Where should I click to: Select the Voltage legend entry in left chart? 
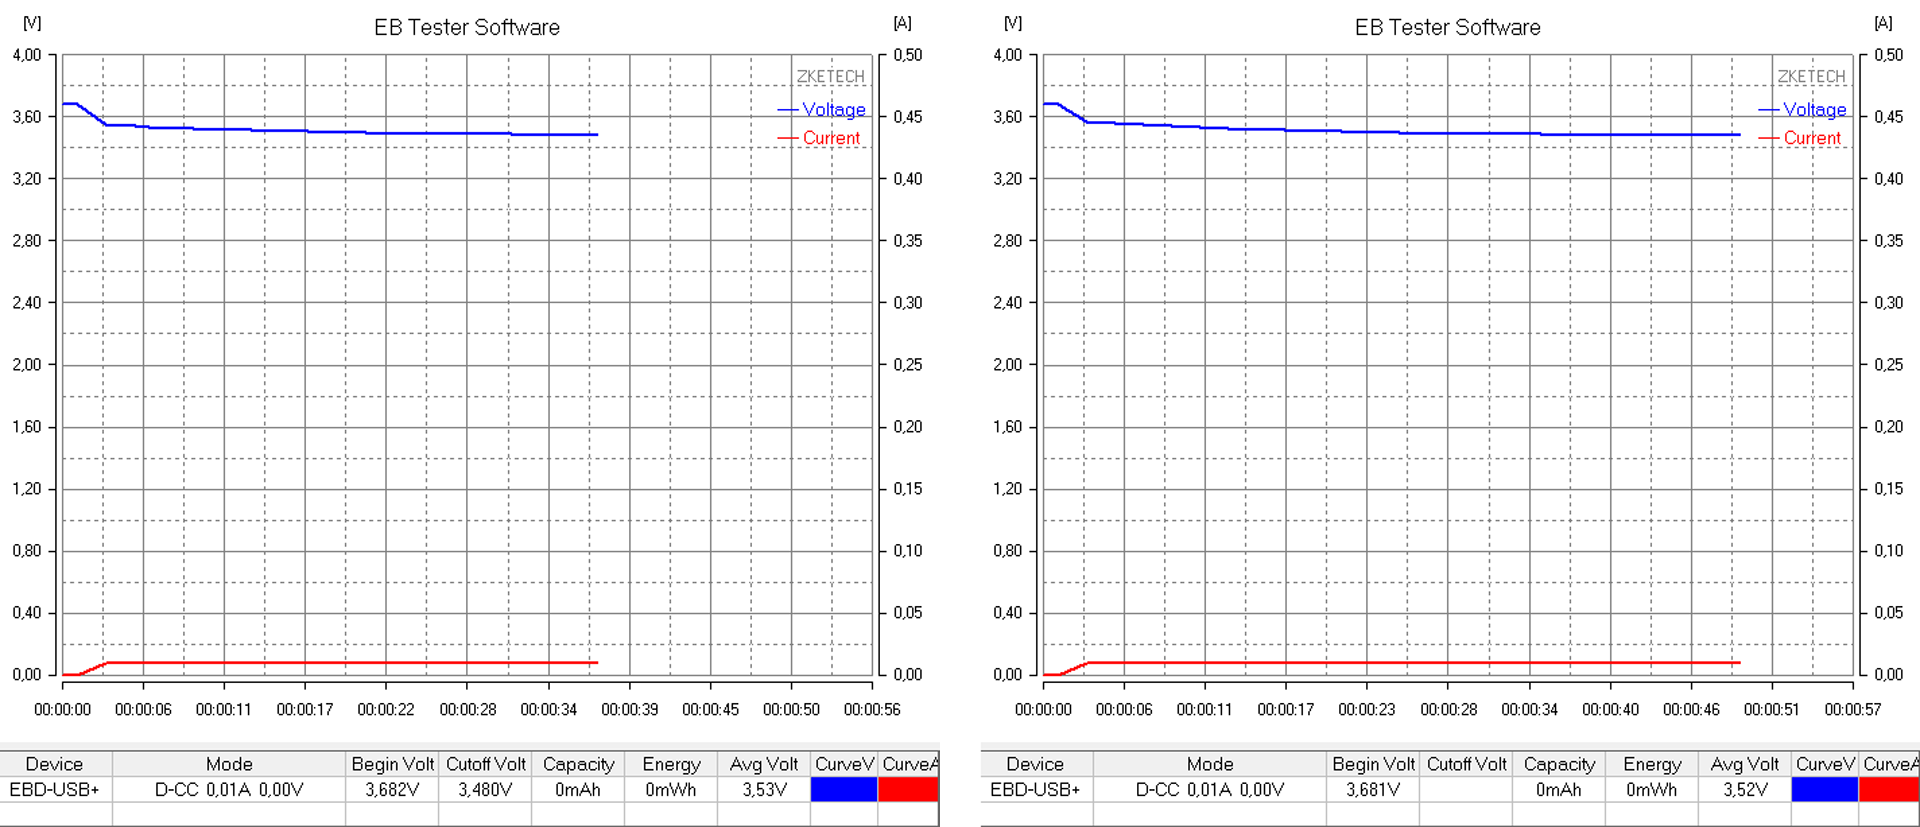tap(833, 110)
